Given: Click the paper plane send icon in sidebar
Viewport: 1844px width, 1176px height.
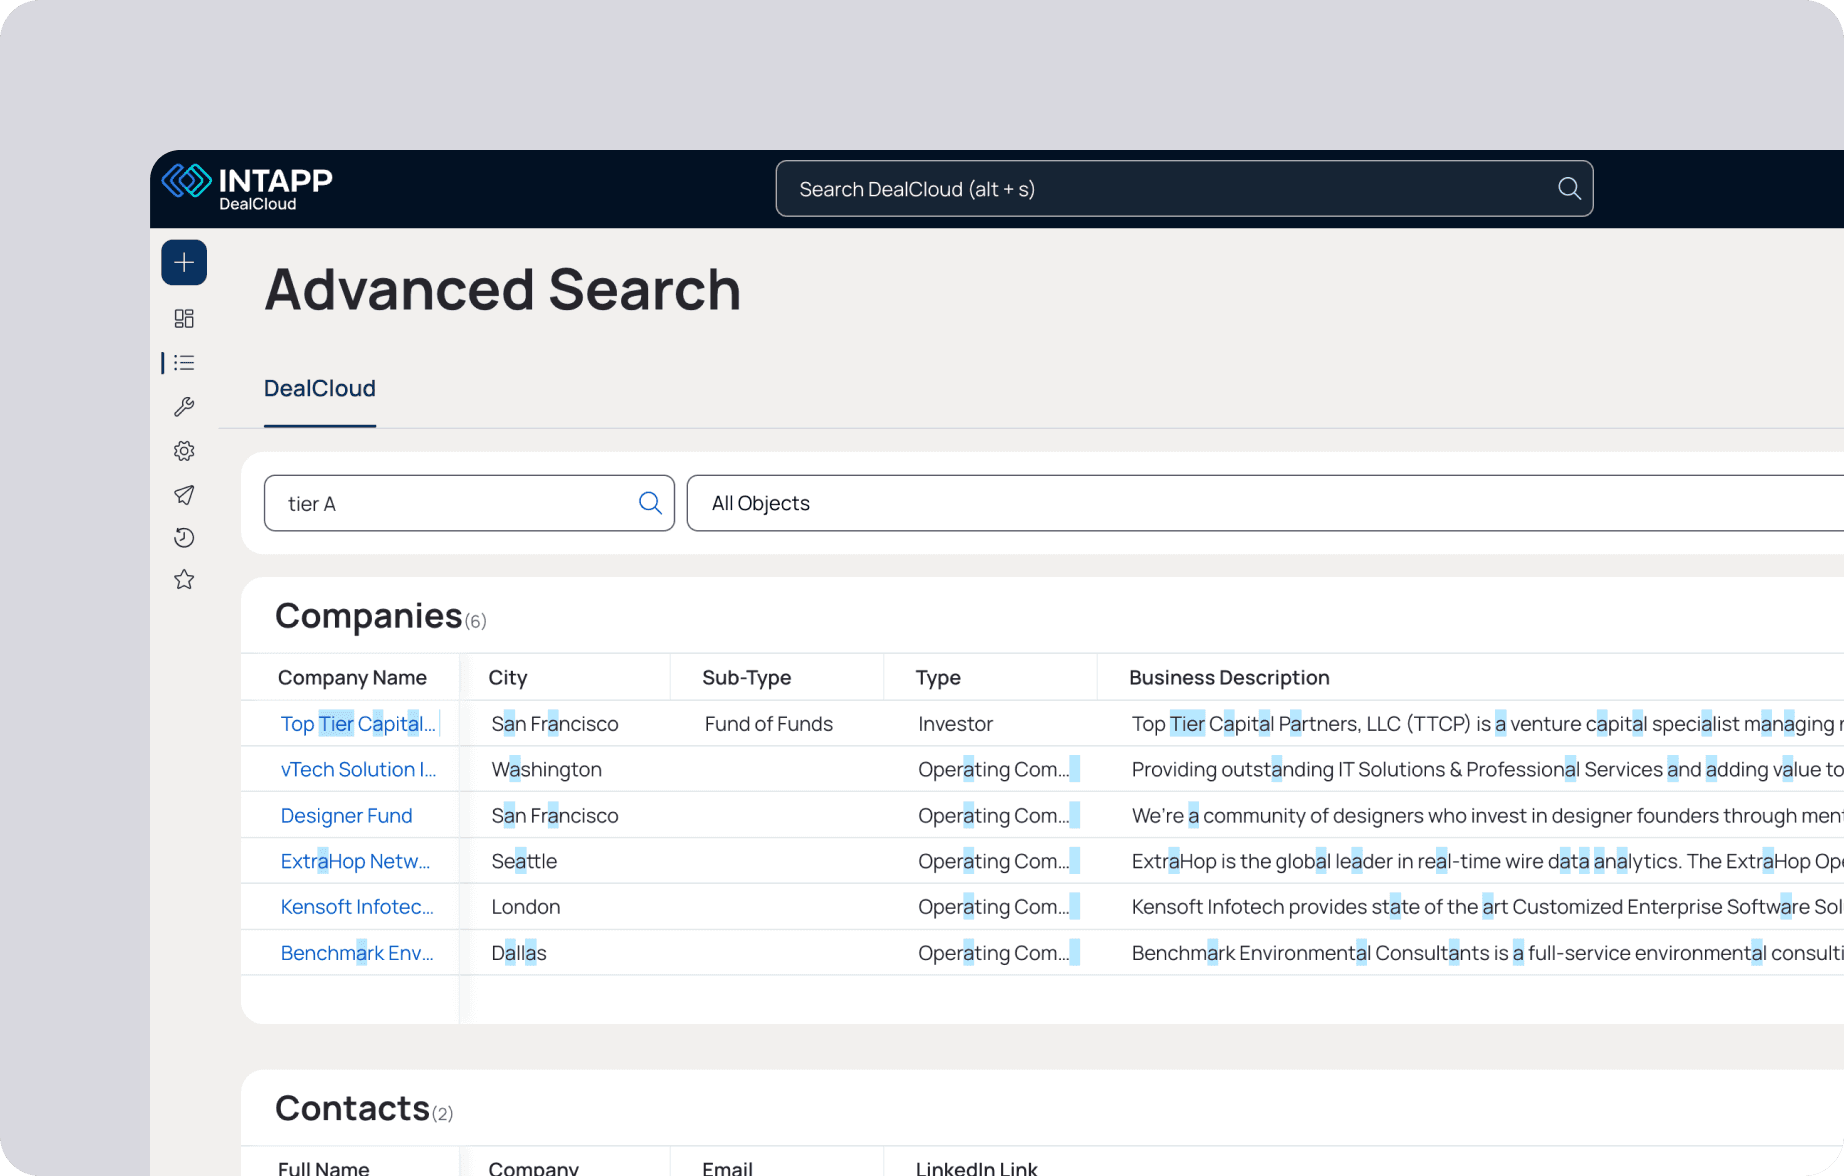Looking at the screenshot, I should pos(184,495).
